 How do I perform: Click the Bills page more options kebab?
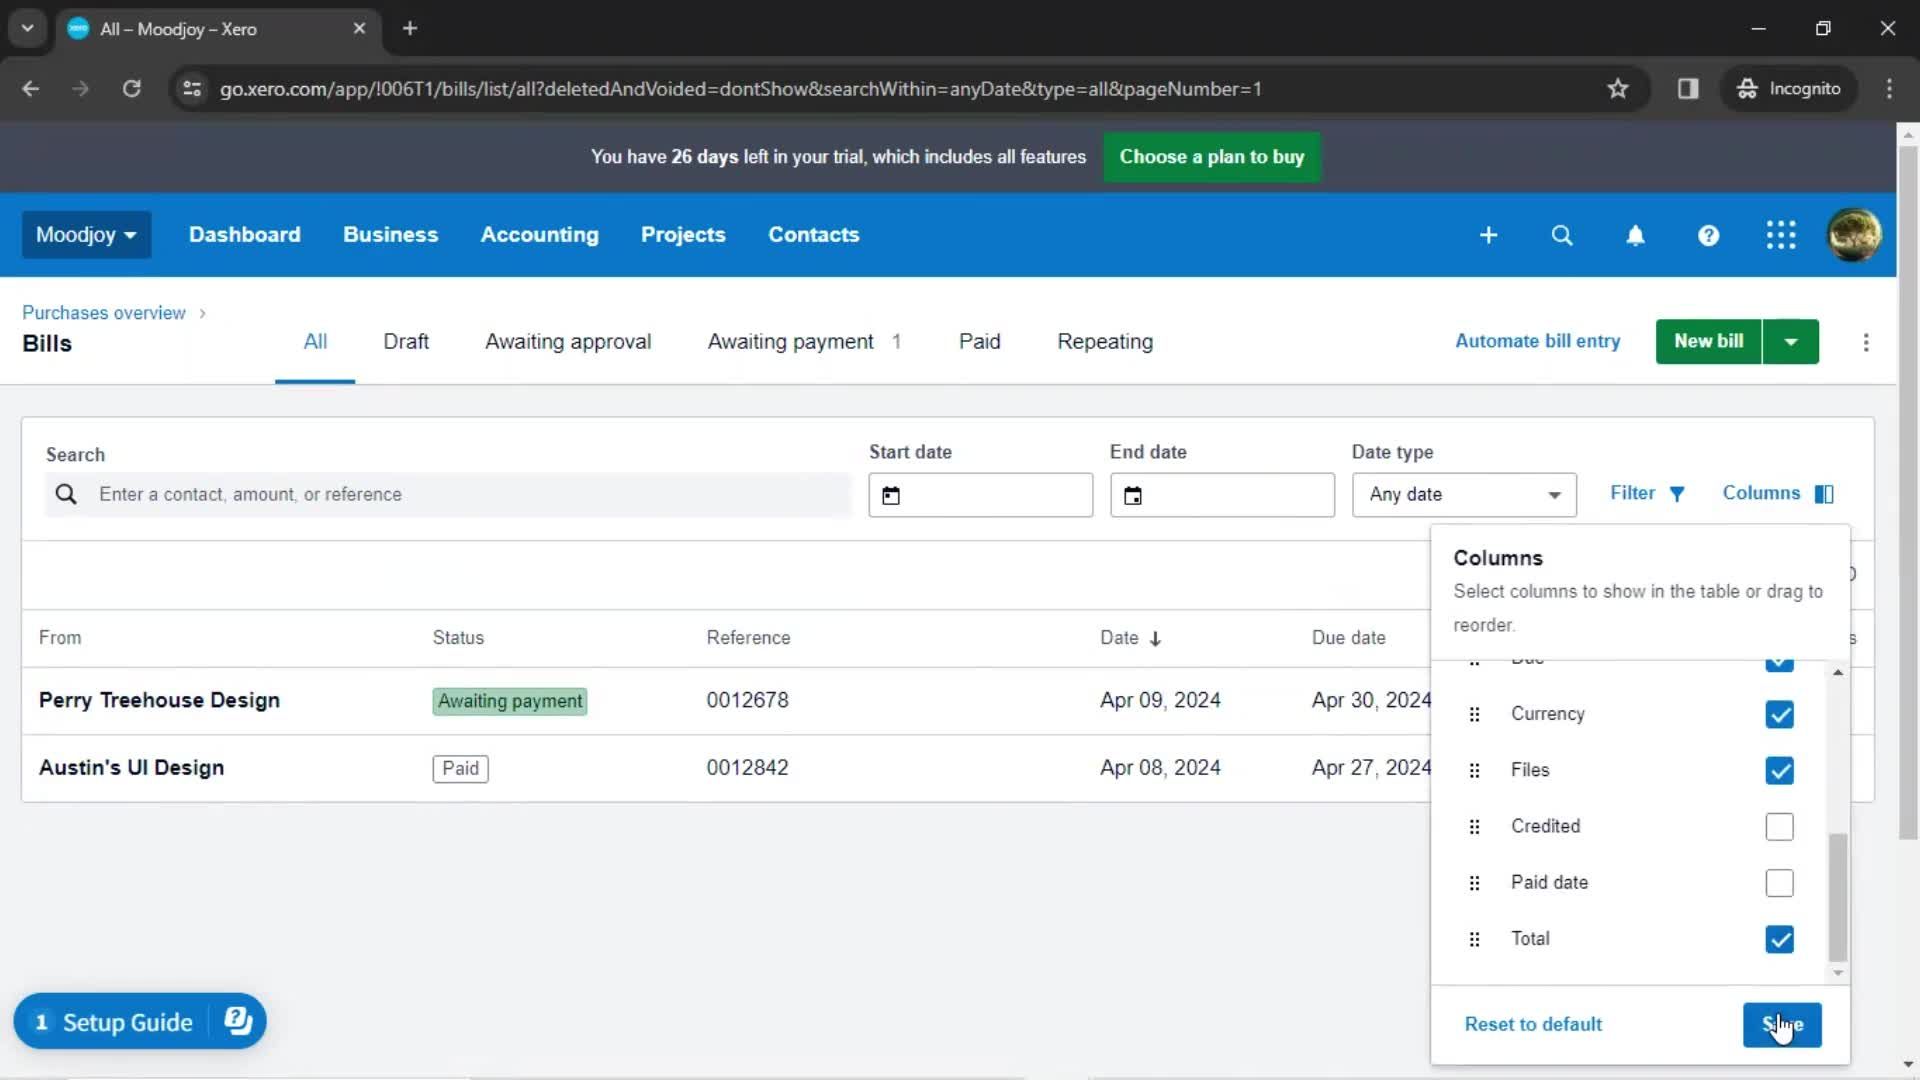1866,342
